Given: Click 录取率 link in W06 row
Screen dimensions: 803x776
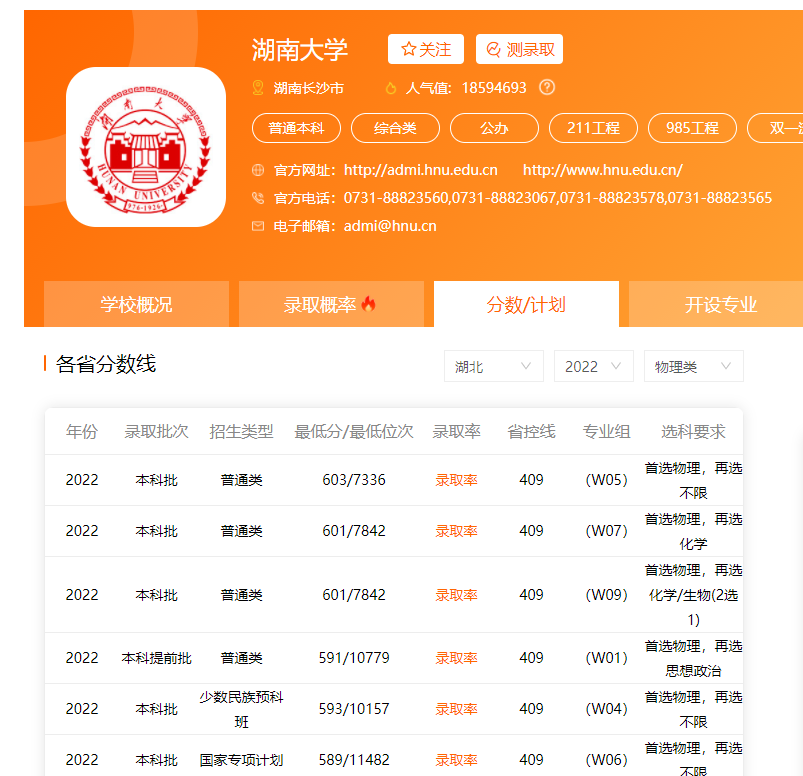Looking at the screenshot, I should point(456,760).
